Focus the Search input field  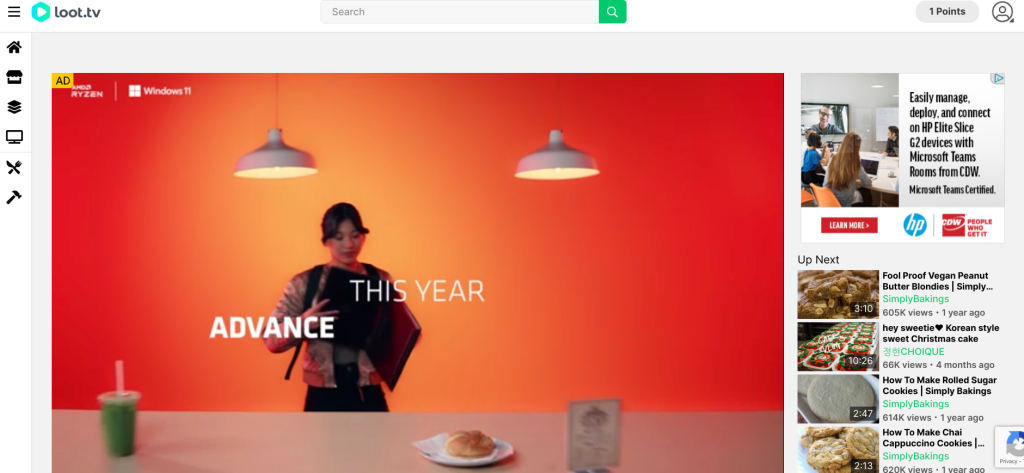click(x=460, y=12)
